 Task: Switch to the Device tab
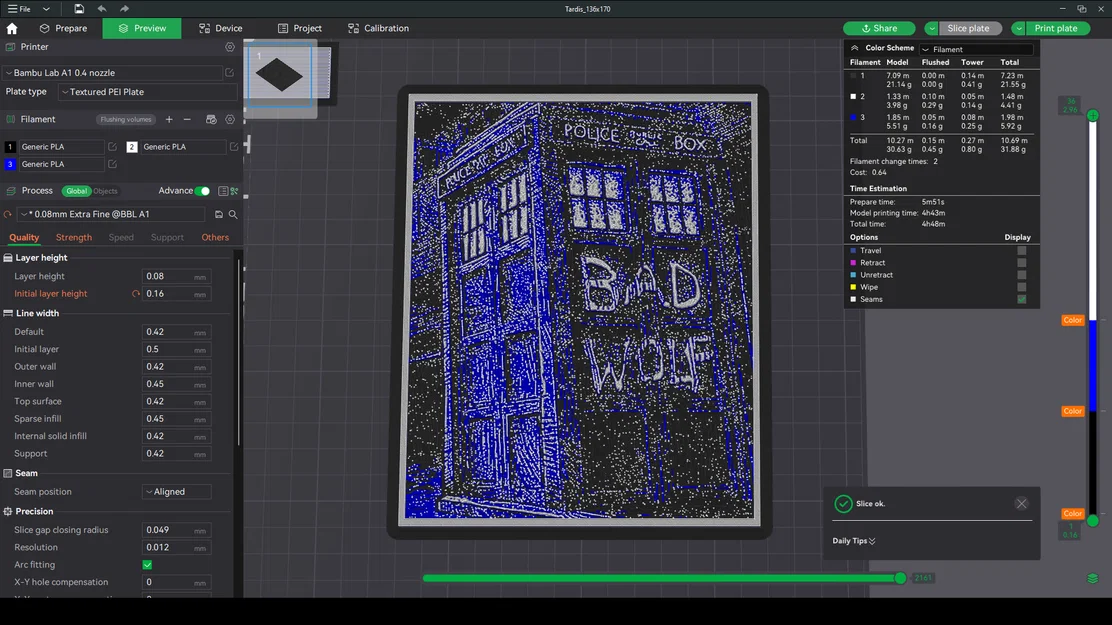coord(221,28)
